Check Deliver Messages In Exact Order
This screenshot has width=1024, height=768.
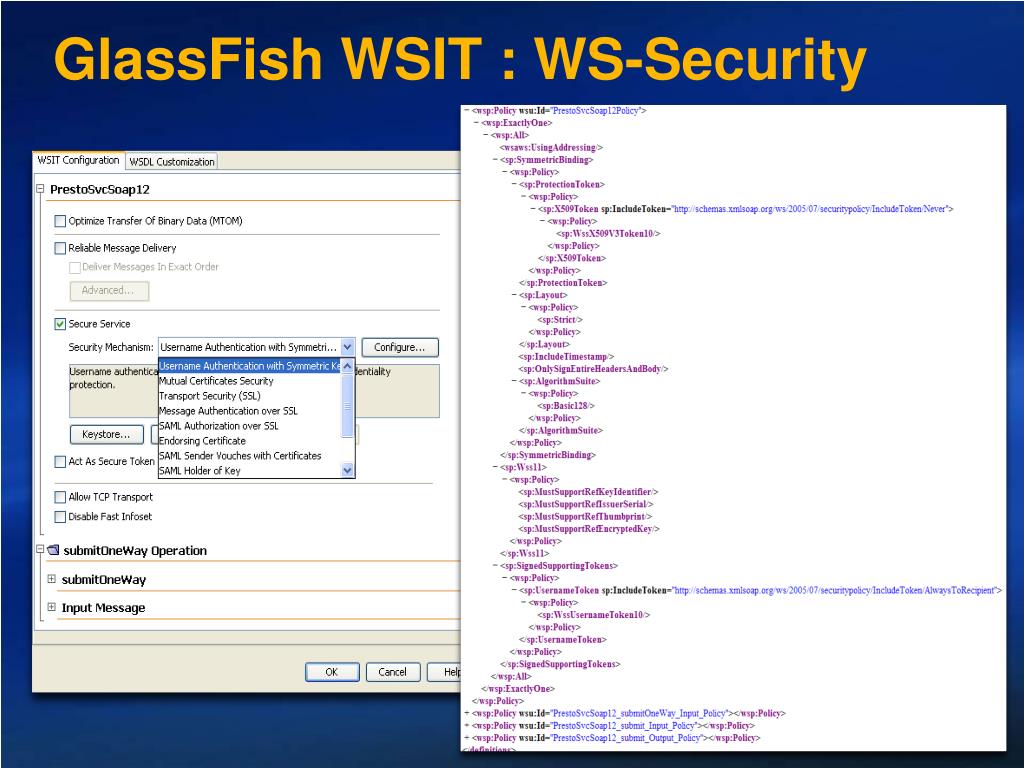pyautogui.click(x=75, y=267)
